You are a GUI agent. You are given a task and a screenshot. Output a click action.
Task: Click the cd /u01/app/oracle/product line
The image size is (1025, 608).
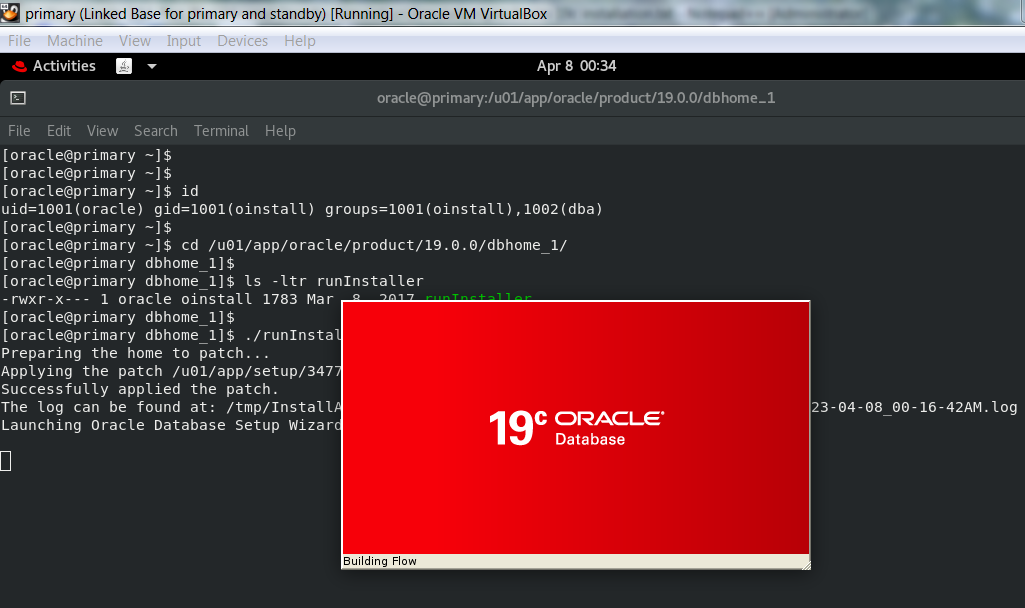click(284, 245)
